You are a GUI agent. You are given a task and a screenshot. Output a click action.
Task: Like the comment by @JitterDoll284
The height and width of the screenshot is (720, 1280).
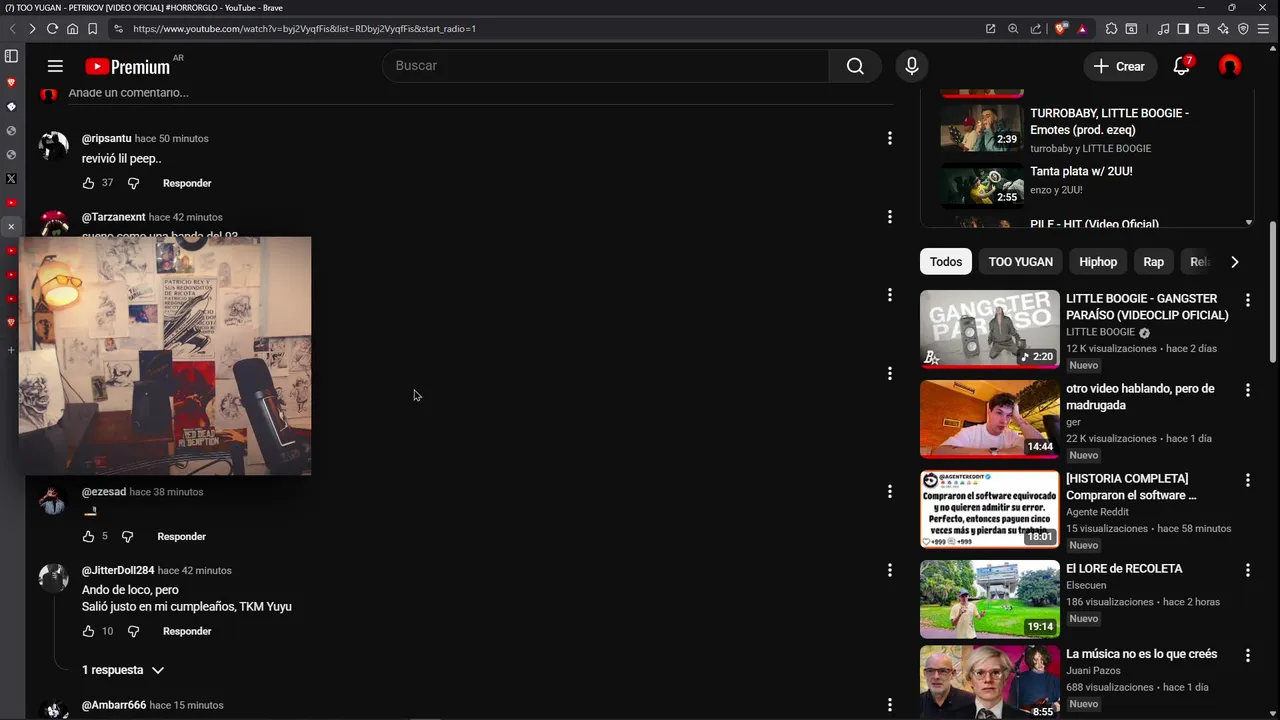point(88,631)
